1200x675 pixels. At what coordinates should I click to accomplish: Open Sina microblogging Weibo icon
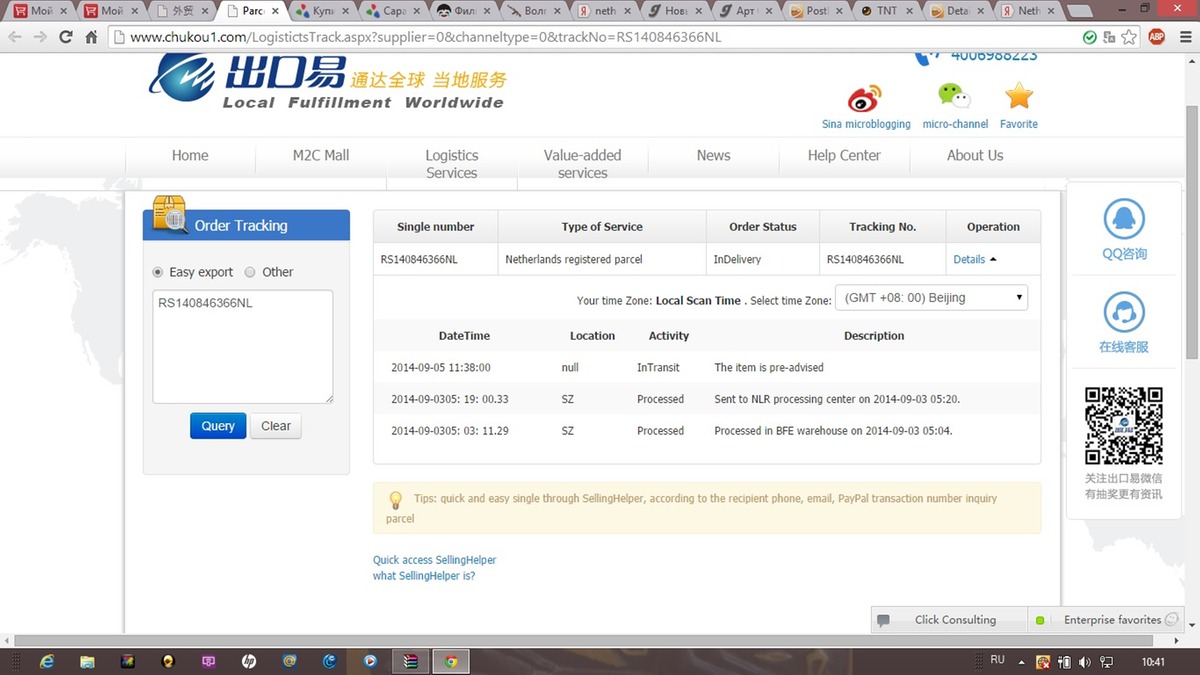[865, 98]
